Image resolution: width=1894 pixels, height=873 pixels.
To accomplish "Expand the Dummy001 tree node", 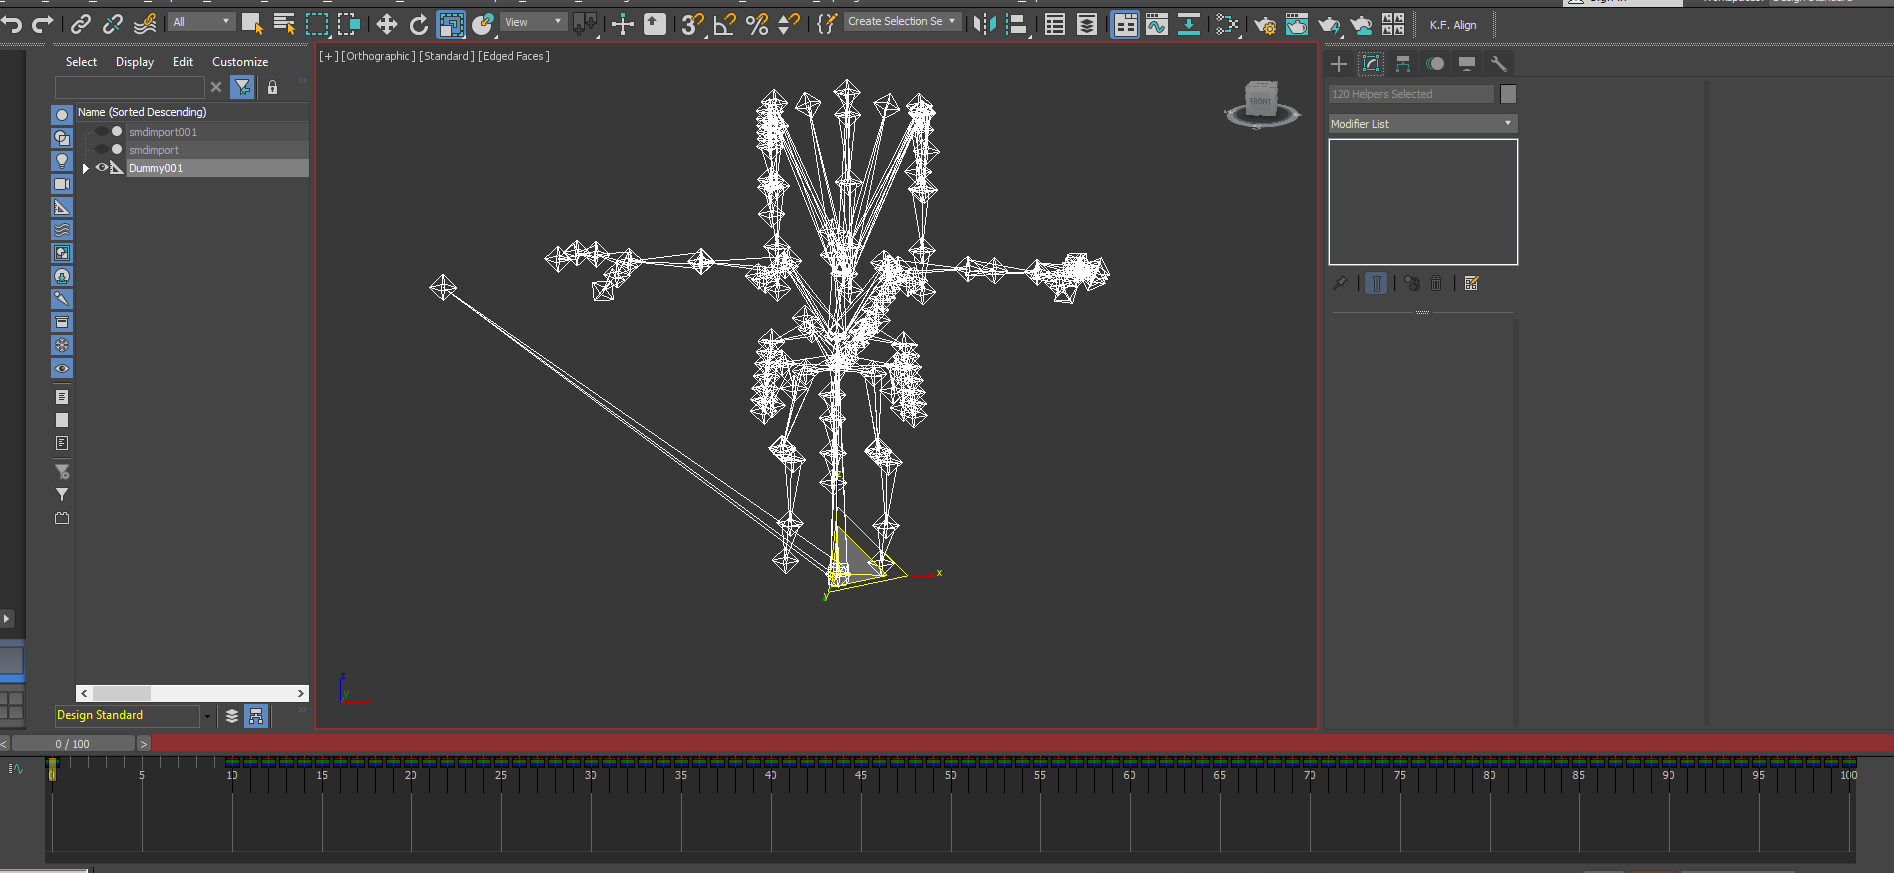I will point(86,168).
